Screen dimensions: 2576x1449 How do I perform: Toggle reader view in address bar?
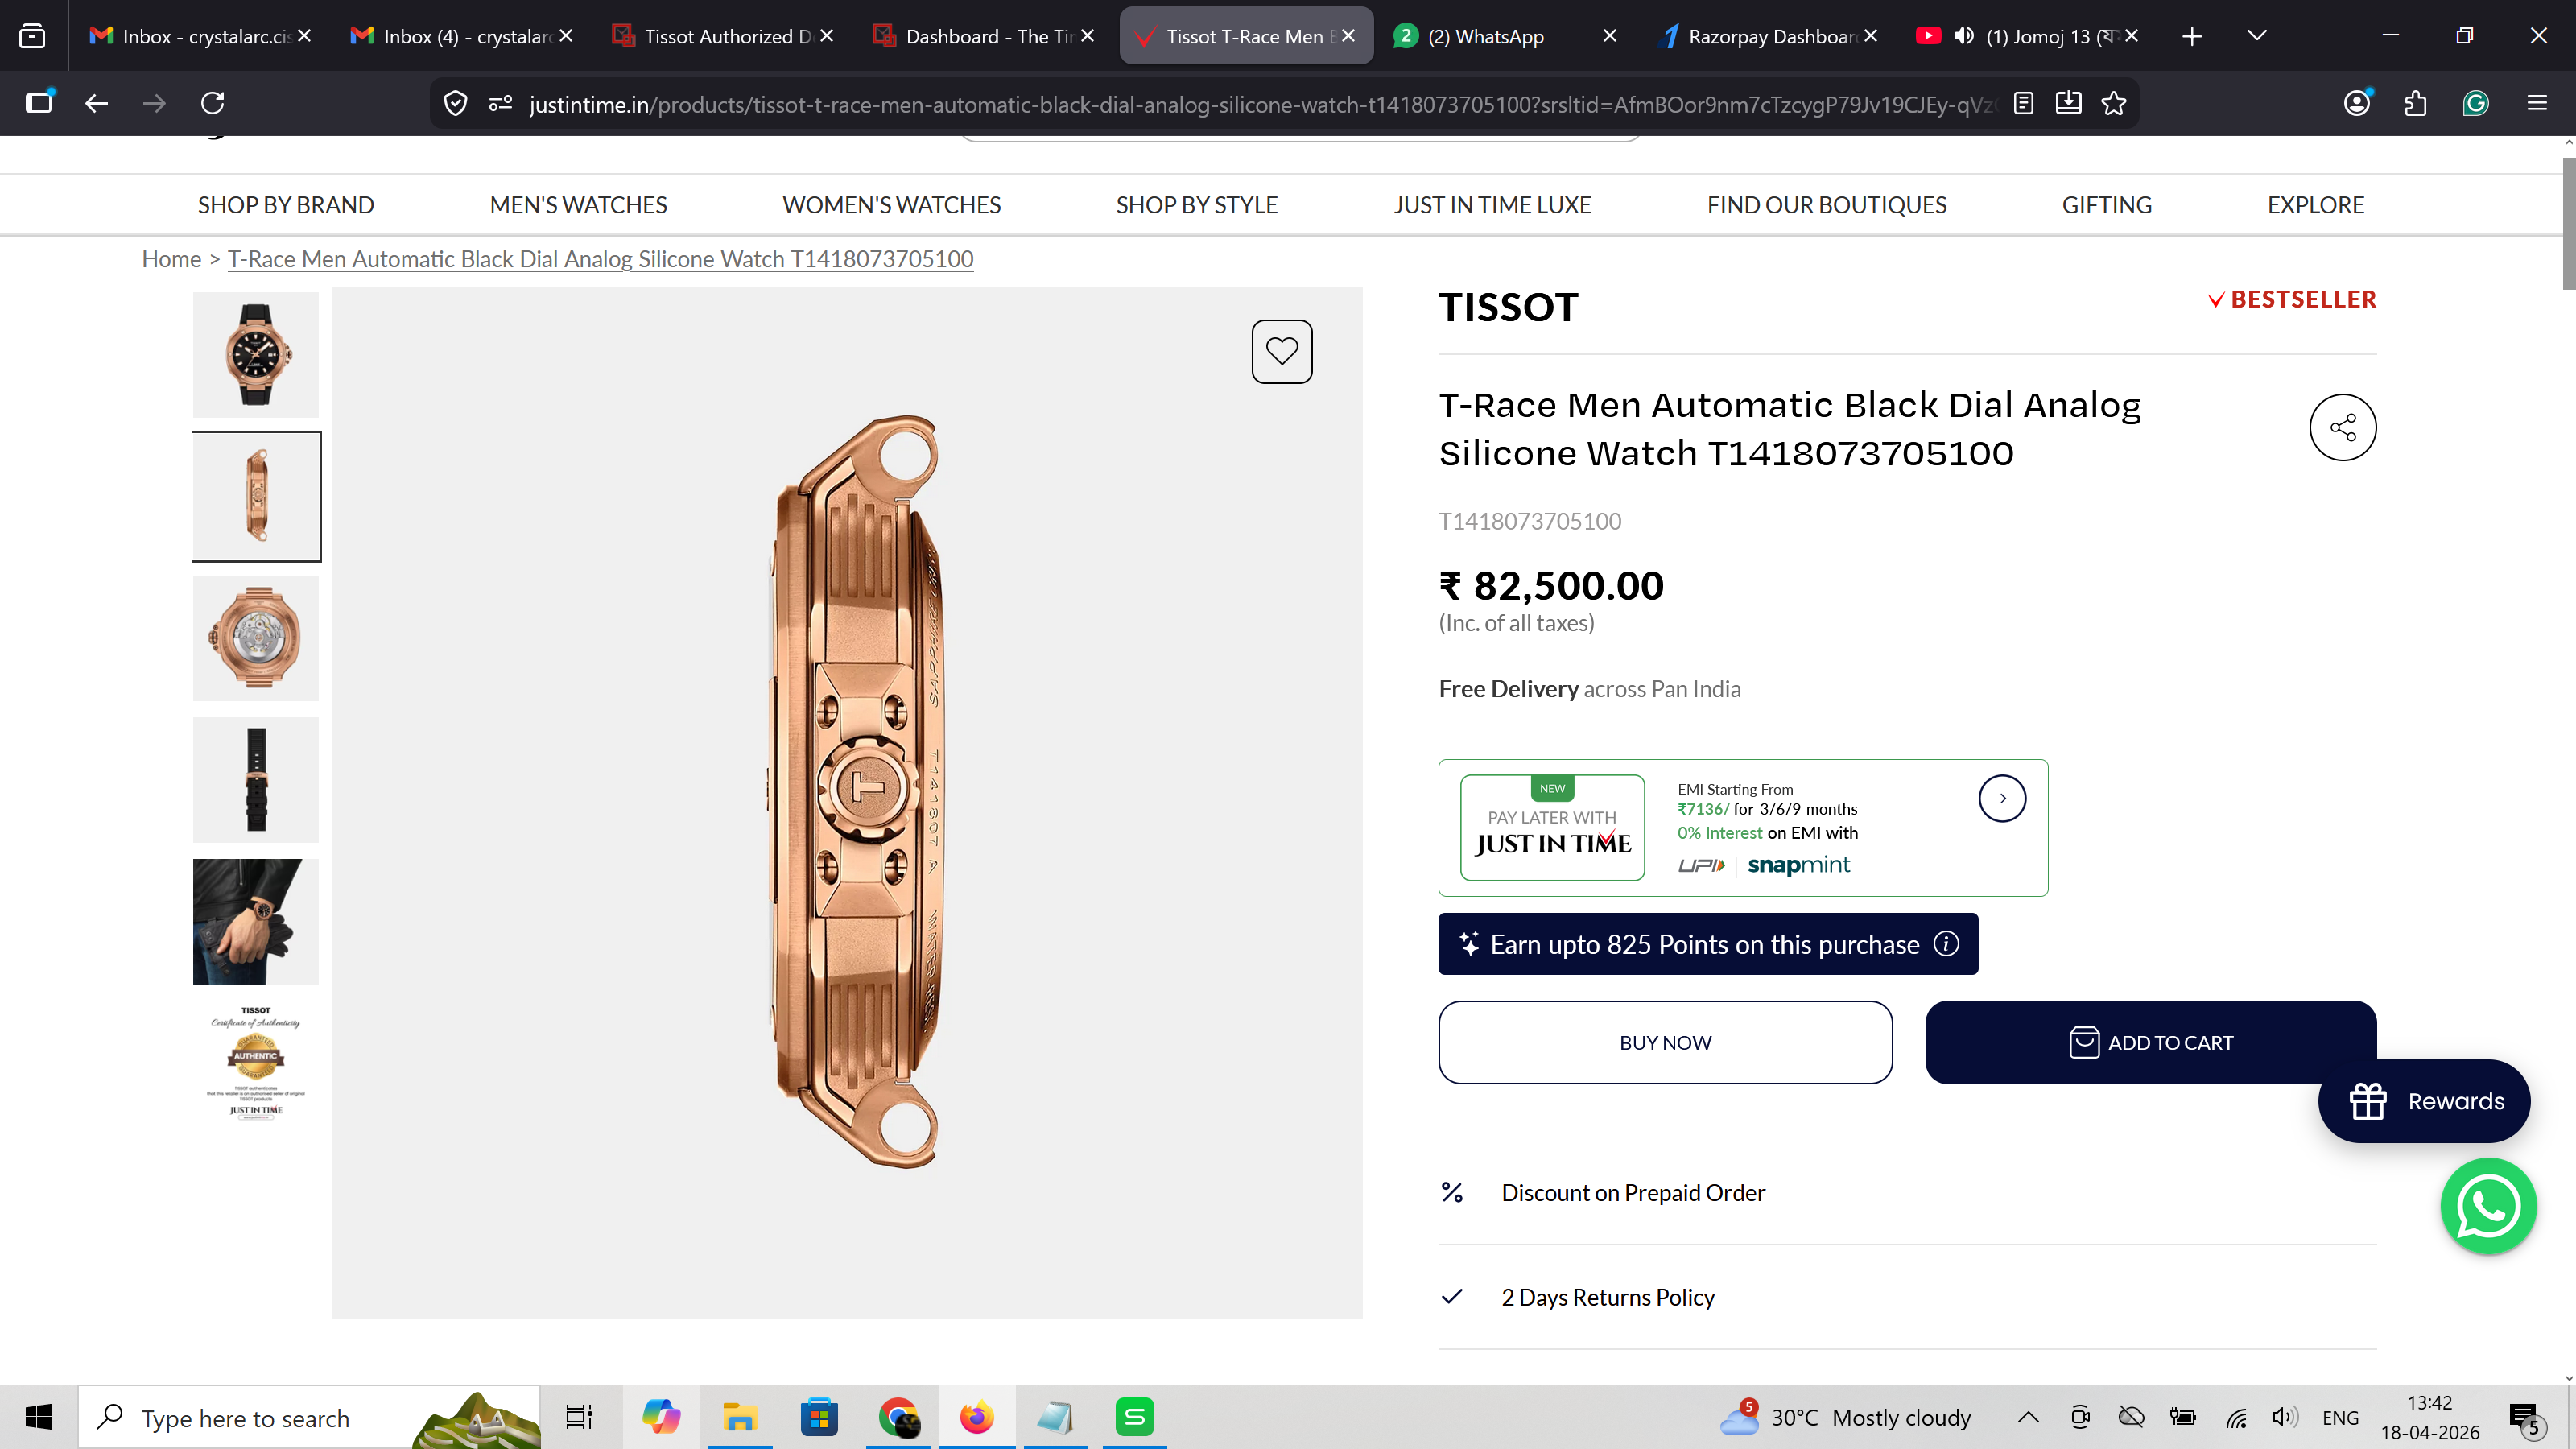pyautogui.click(x=2023, y=103)
